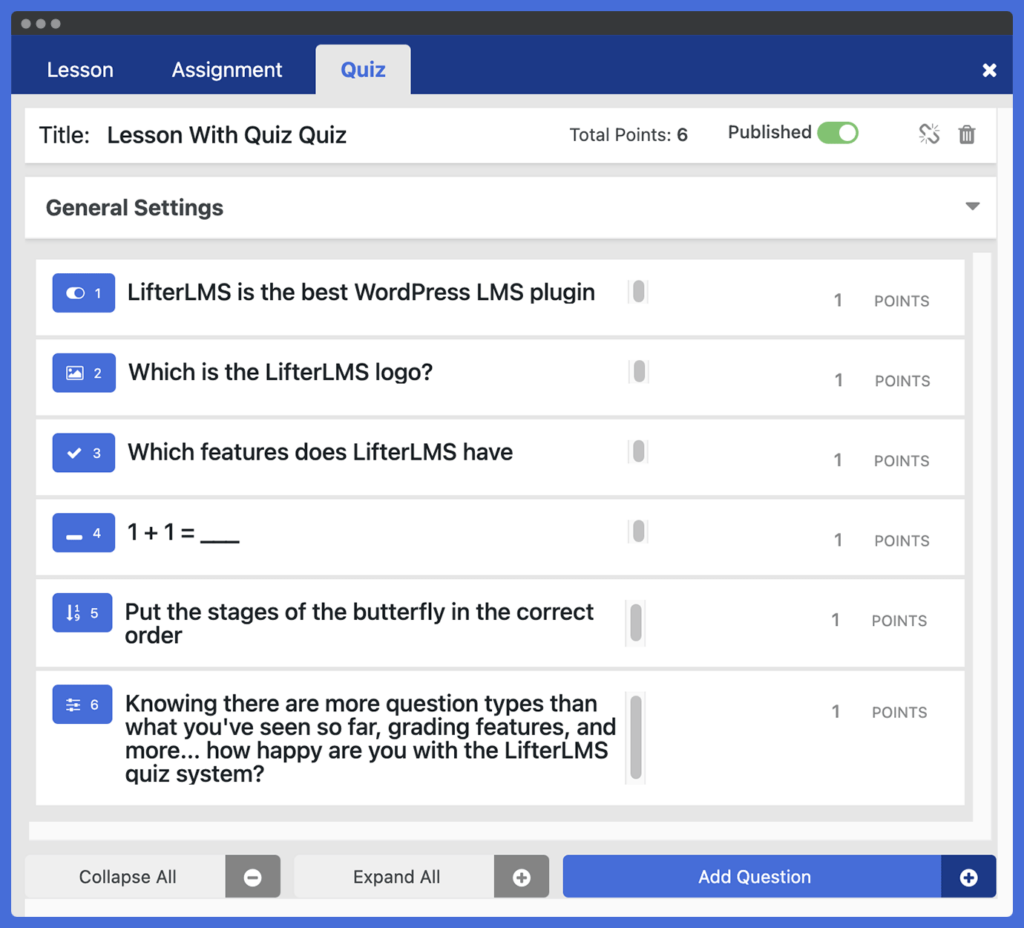Click the scrollbar thumb beside question 3 title

click(x=639, y=451)
